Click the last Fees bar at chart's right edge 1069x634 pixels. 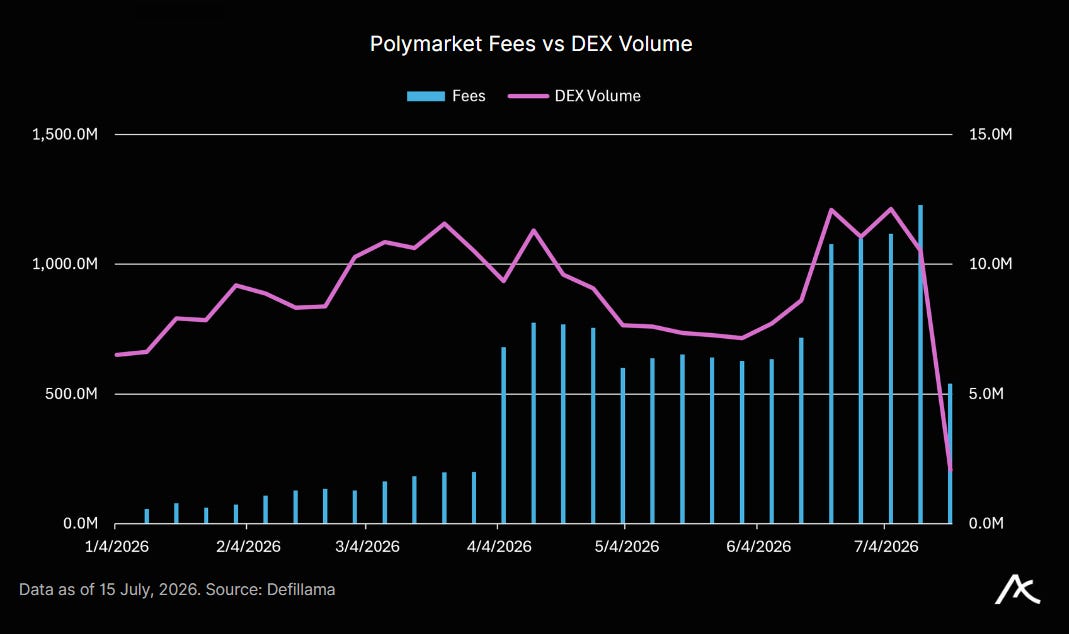[x=950, y=453]
